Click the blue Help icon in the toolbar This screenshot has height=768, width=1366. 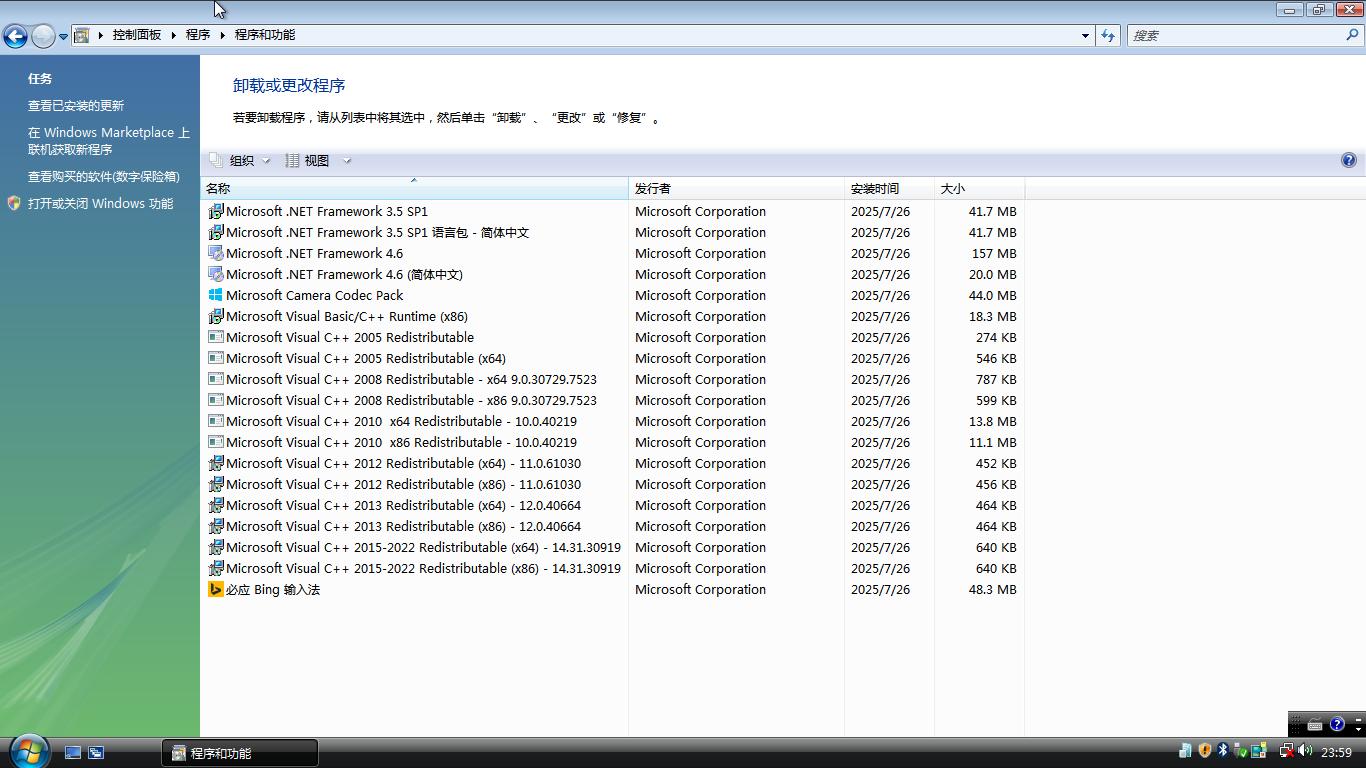[x=1349, y=160]
